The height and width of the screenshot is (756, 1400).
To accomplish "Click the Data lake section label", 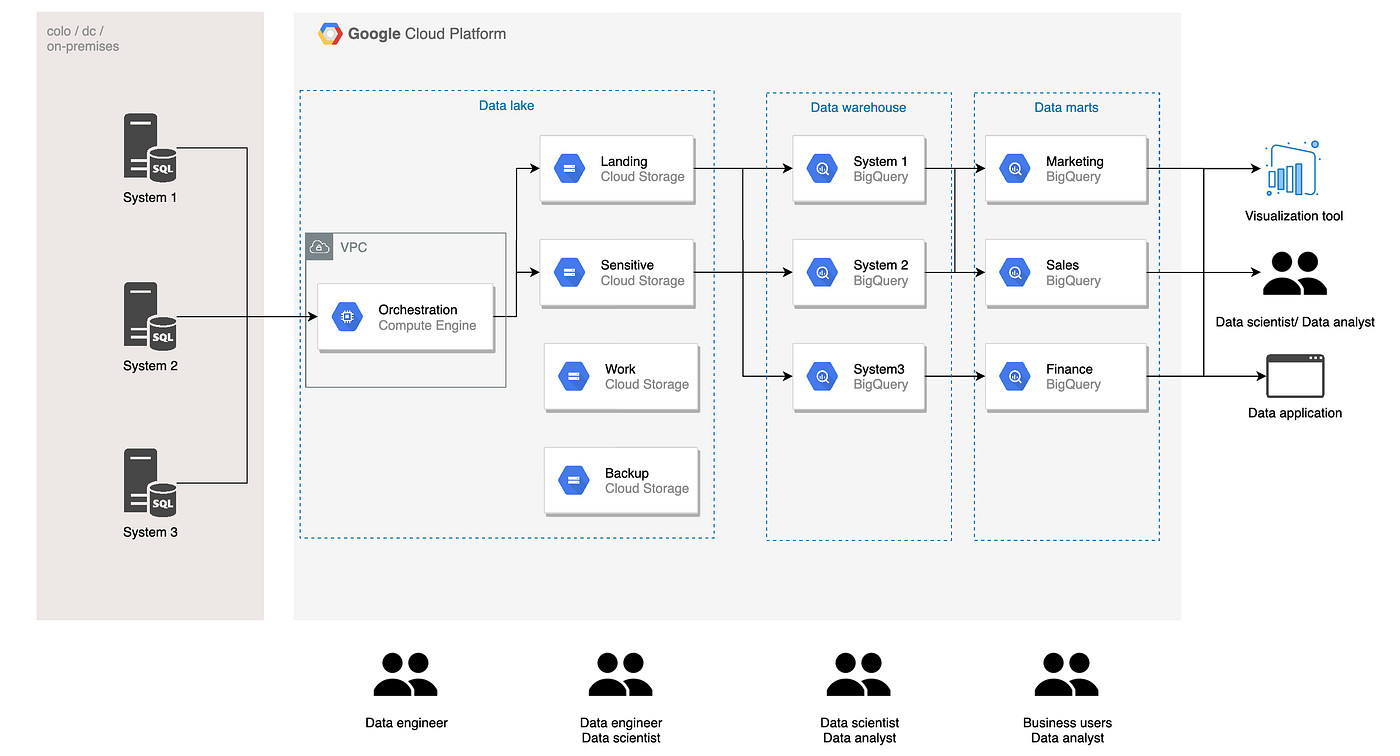I will 506,105.
